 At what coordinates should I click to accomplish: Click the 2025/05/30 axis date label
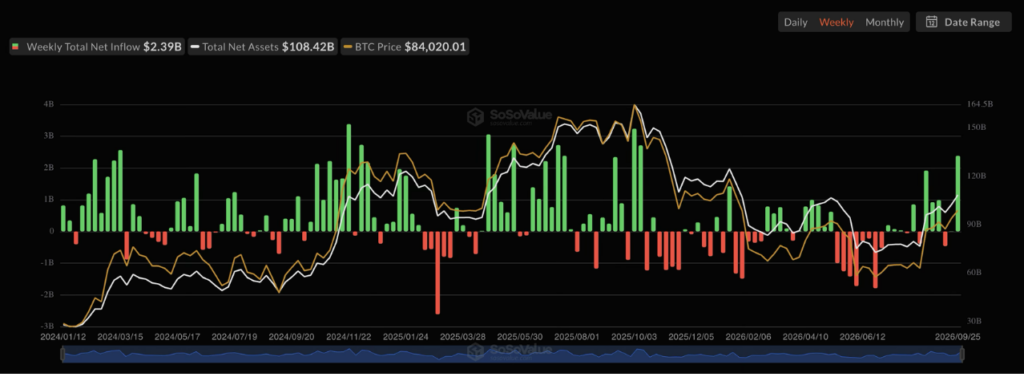(519, 337)
